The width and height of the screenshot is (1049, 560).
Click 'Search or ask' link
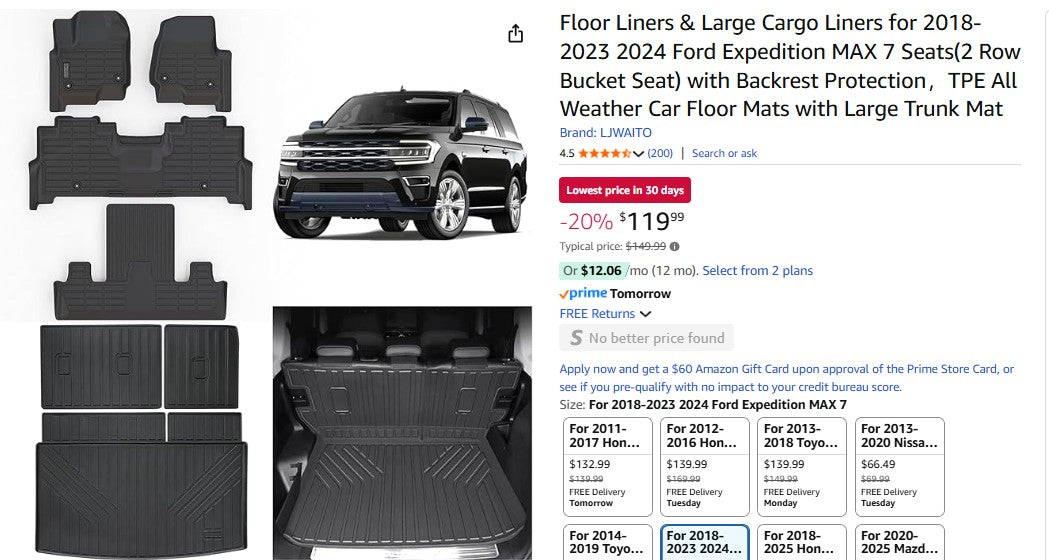[x=724, y=153]
